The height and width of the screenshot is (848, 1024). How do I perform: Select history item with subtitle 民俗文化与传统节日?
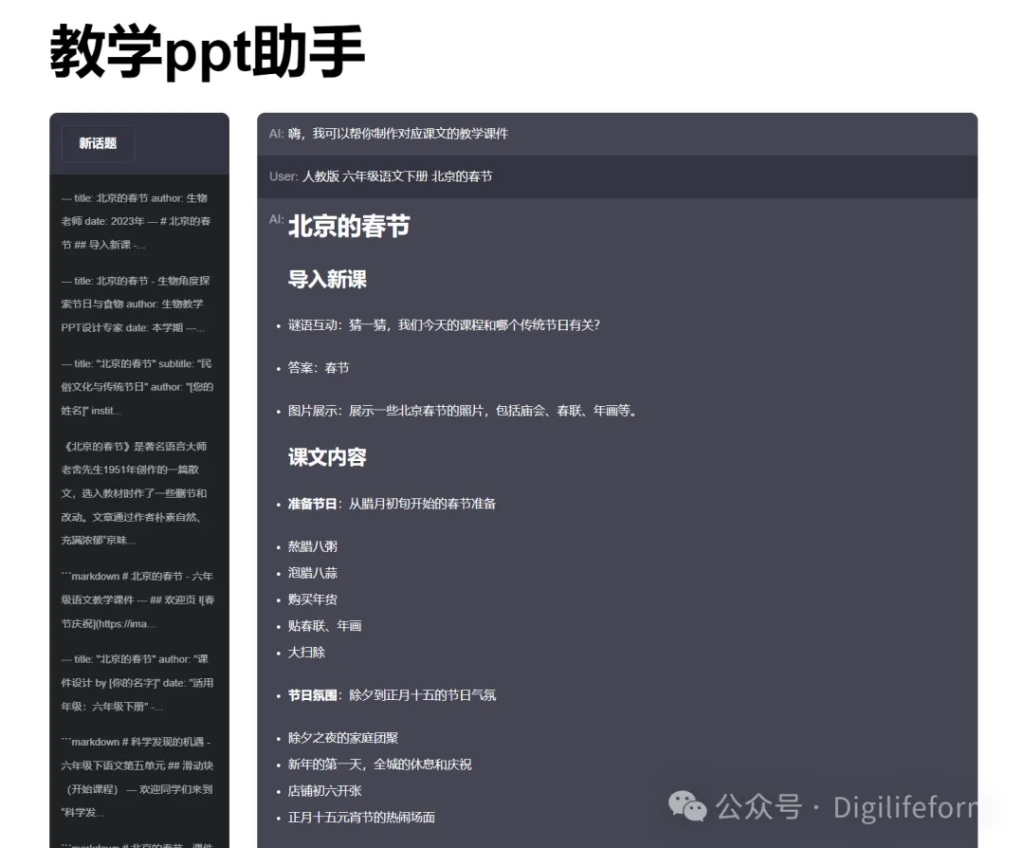click(137, 387)
